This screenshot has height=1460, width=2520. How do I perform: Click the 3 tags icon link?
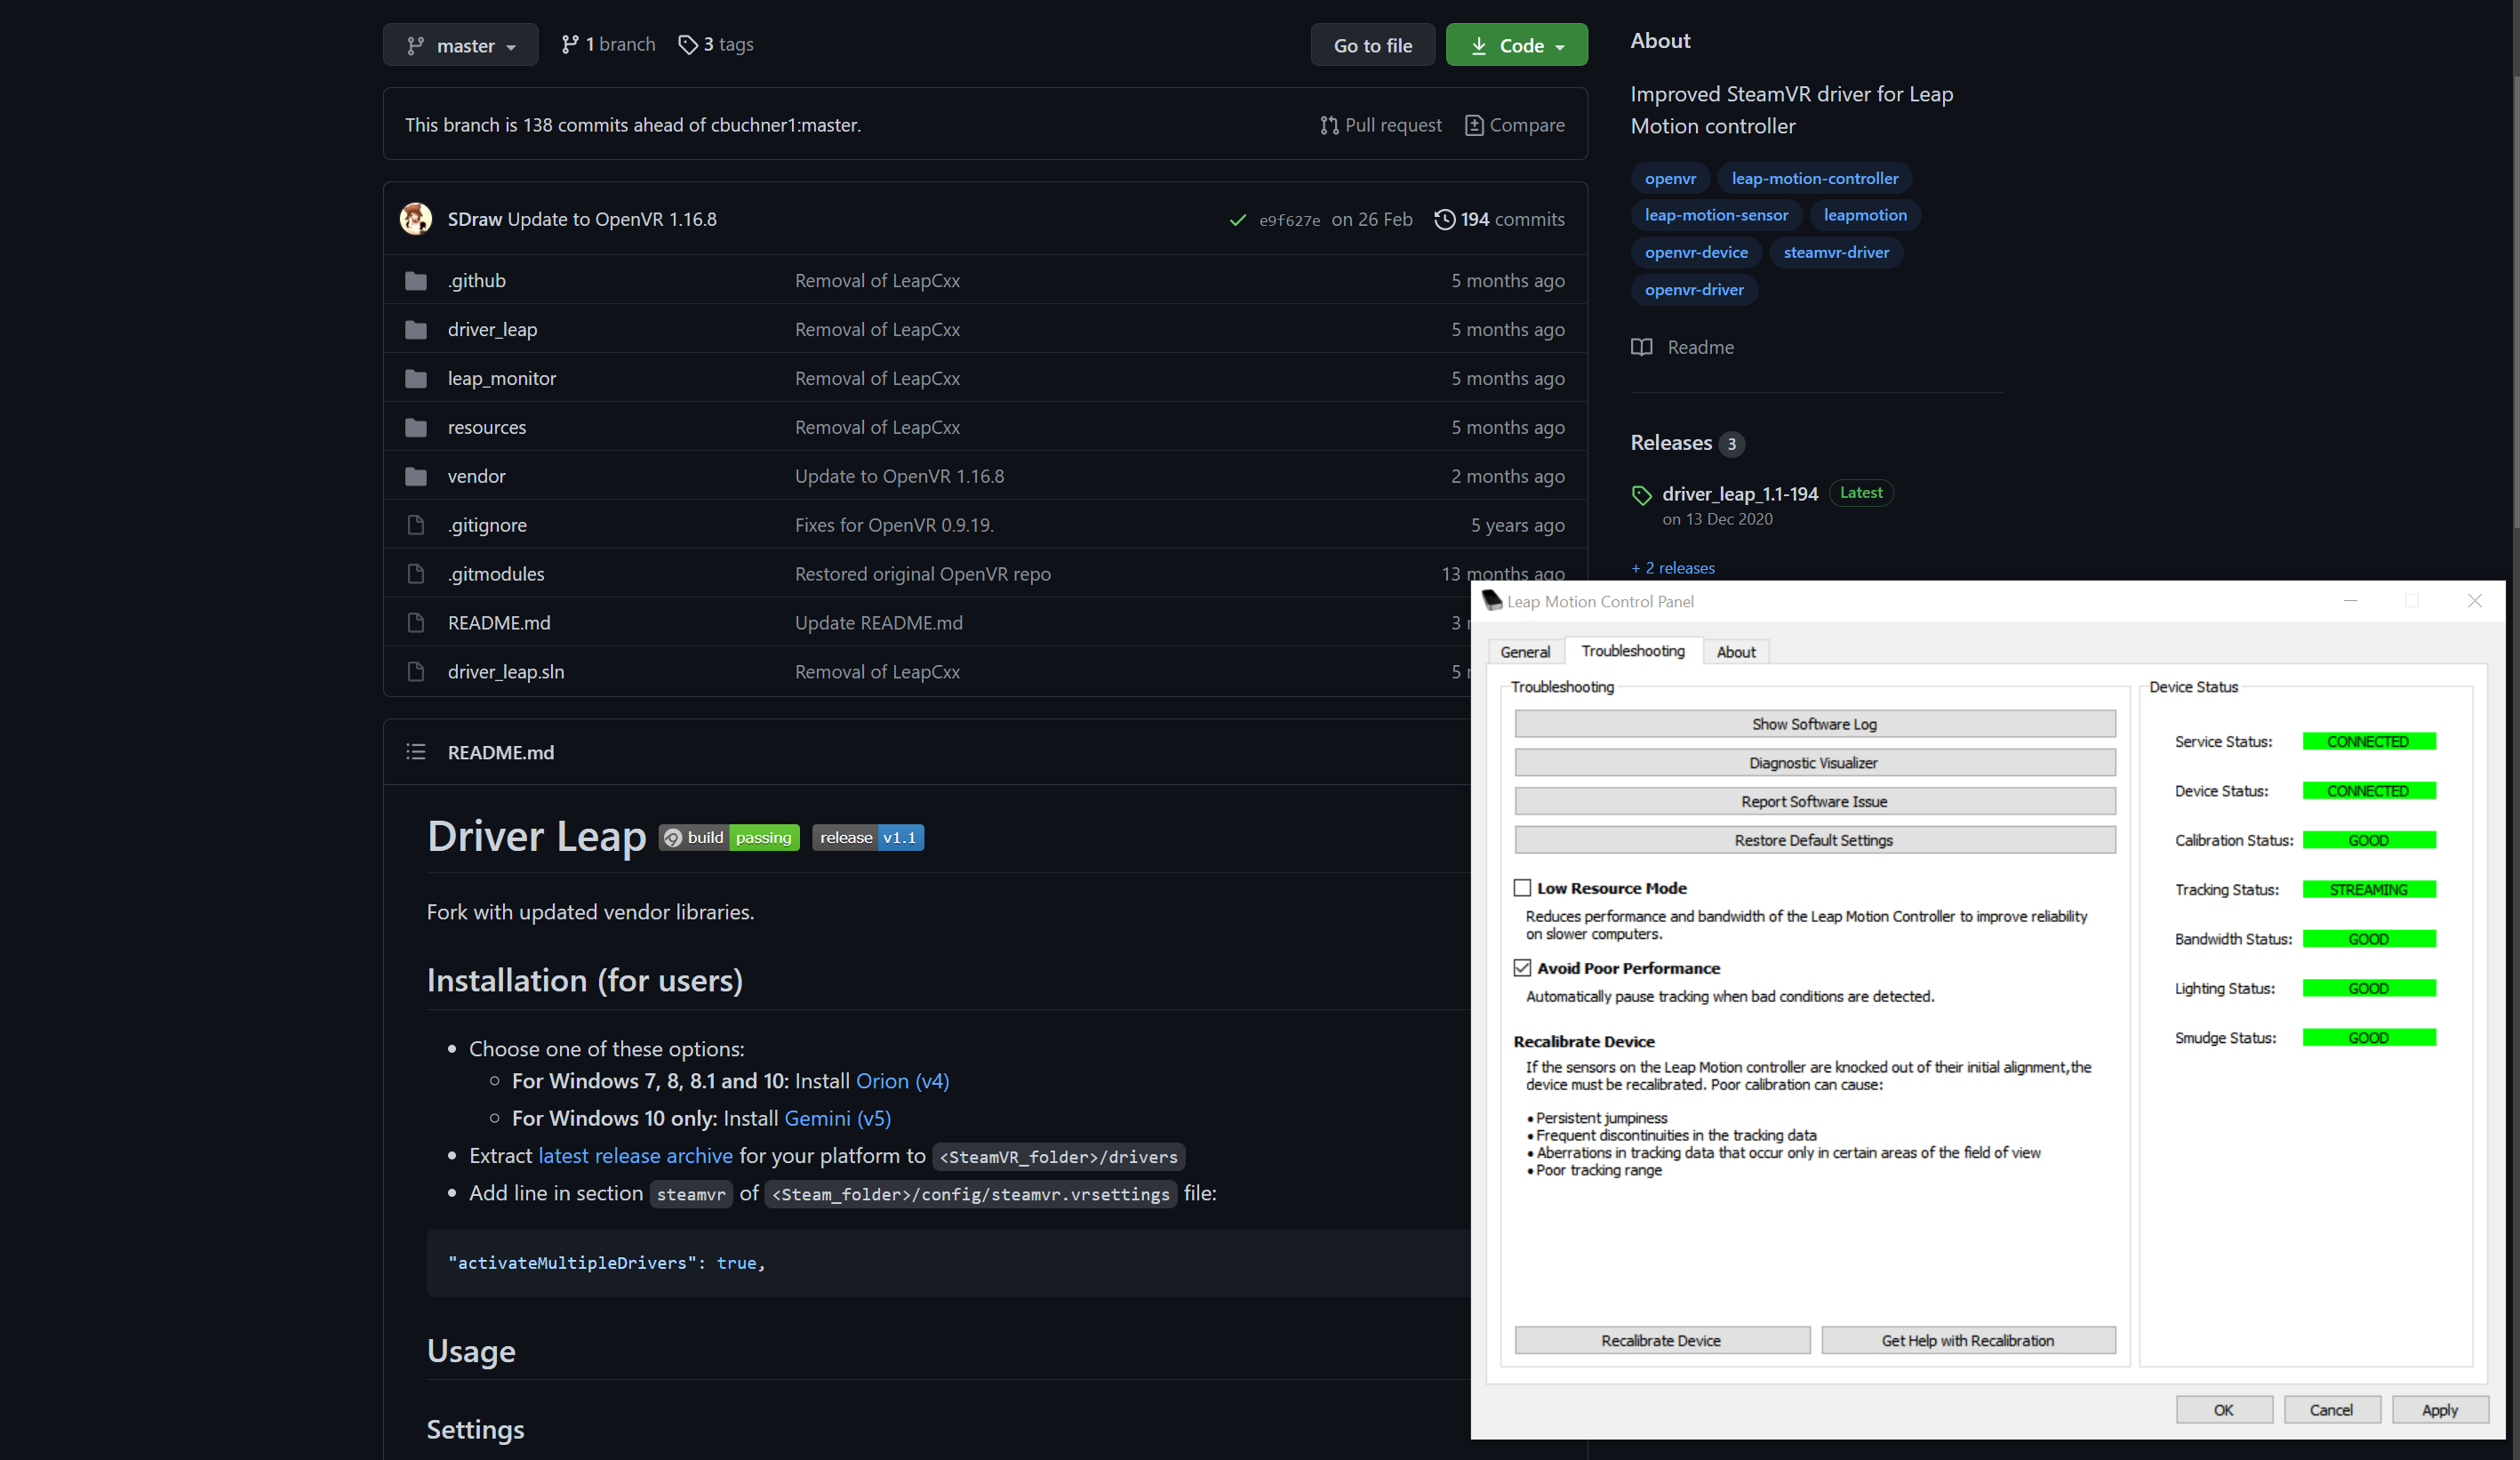(x=716, y=44)
